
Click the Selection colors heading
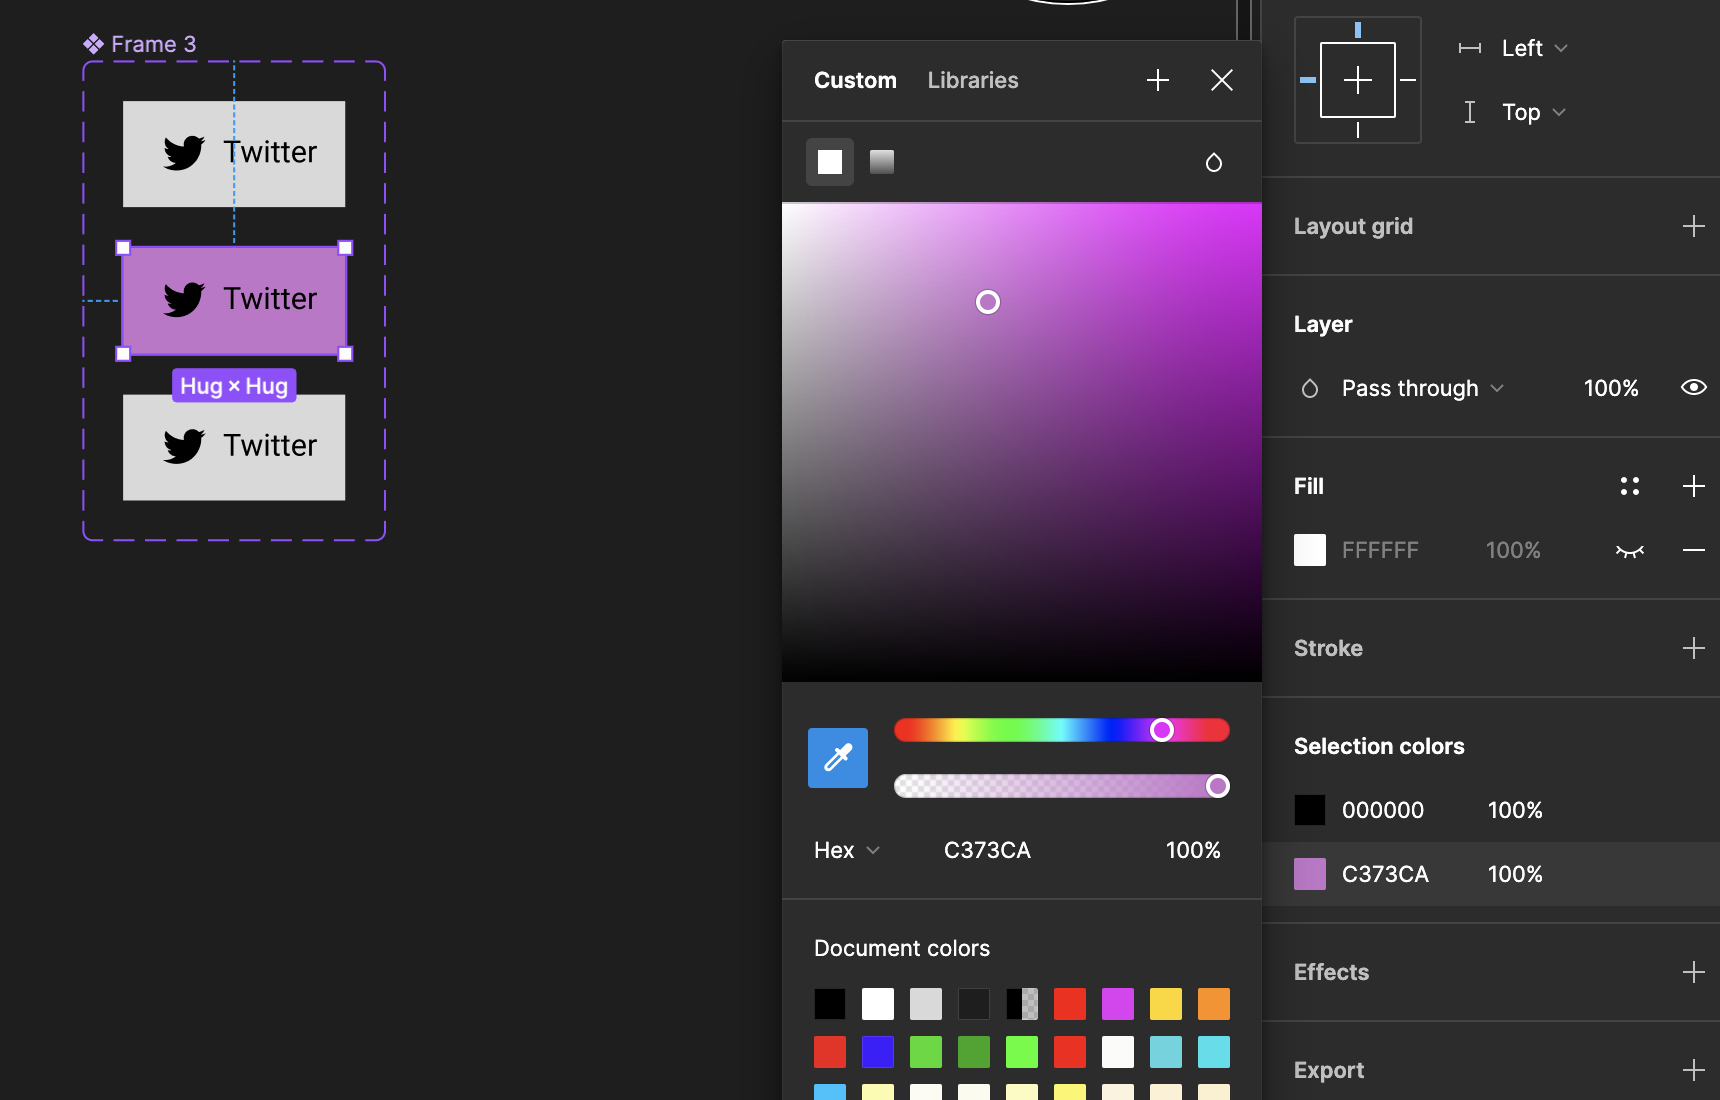(1379, 746)
